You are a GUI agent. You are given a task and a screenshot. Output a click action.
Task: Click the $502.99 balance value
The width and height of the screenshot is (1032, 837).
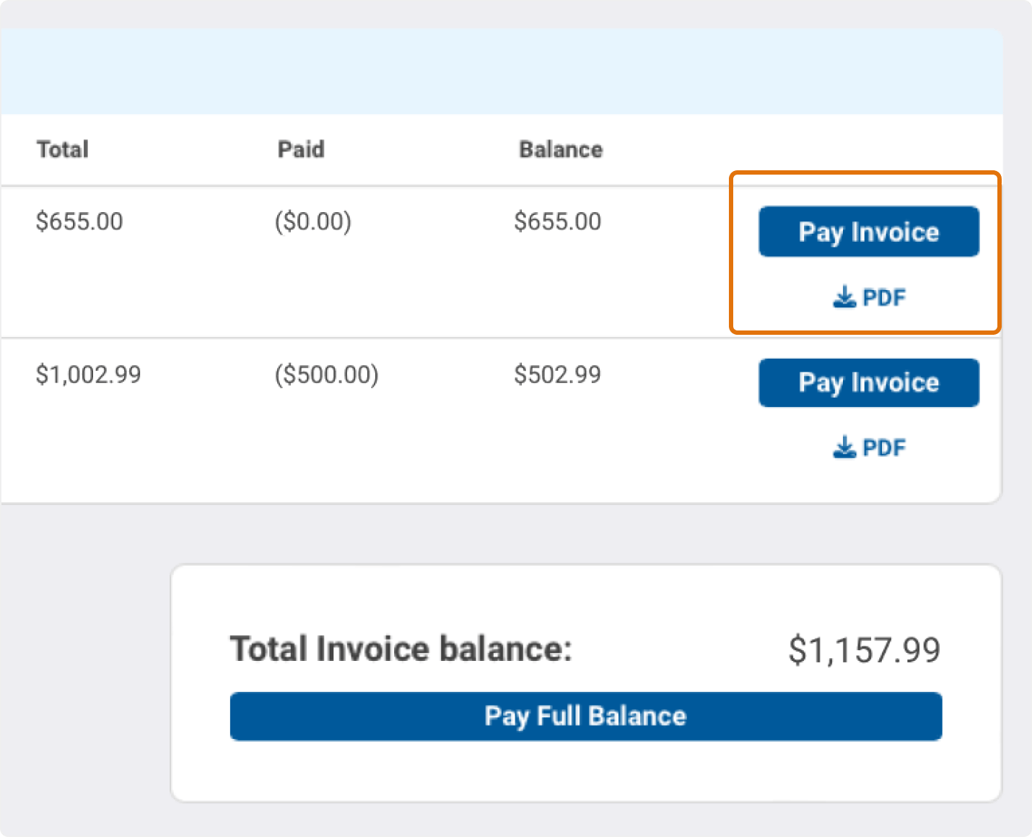coord(557,373)
